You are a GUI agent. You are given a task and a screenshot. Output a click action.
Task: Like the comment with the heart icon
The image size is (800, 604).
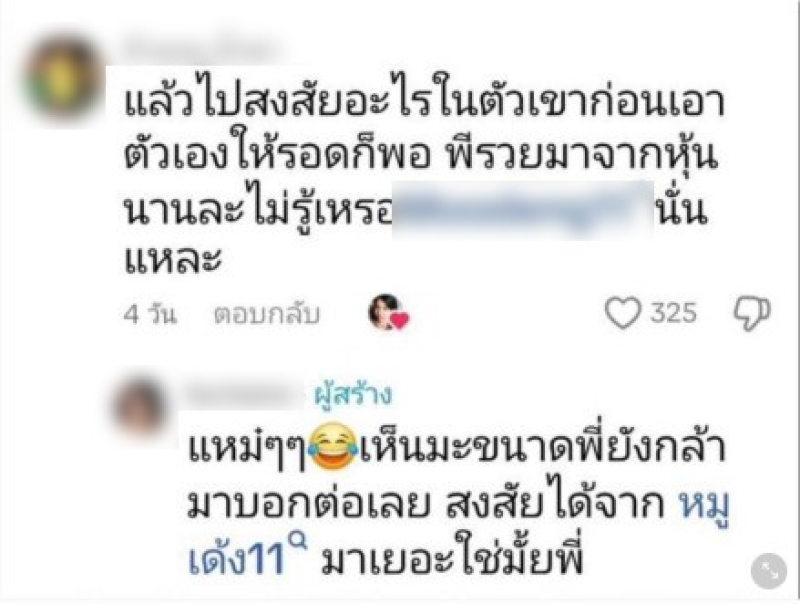click(622, 312)
